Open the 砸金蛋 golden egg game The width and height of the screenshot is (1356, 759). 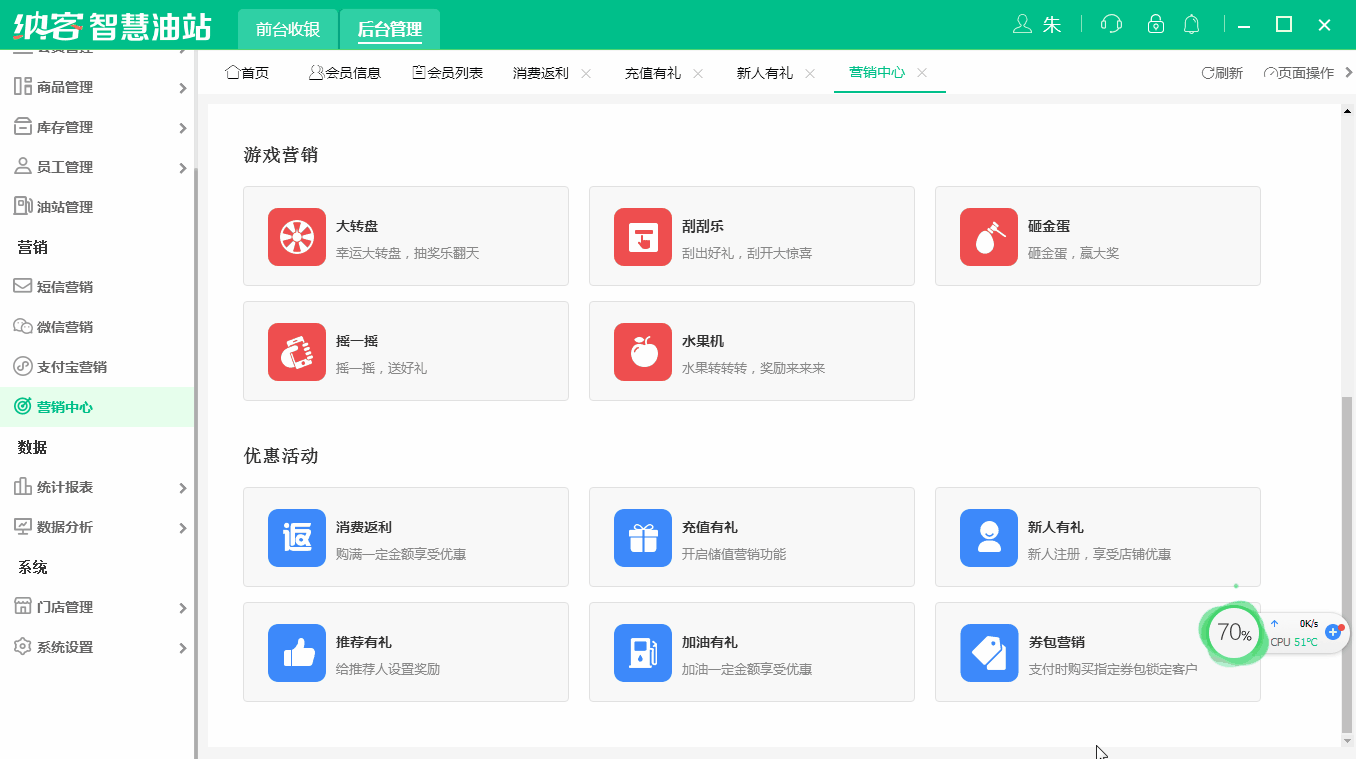[988, 237]
